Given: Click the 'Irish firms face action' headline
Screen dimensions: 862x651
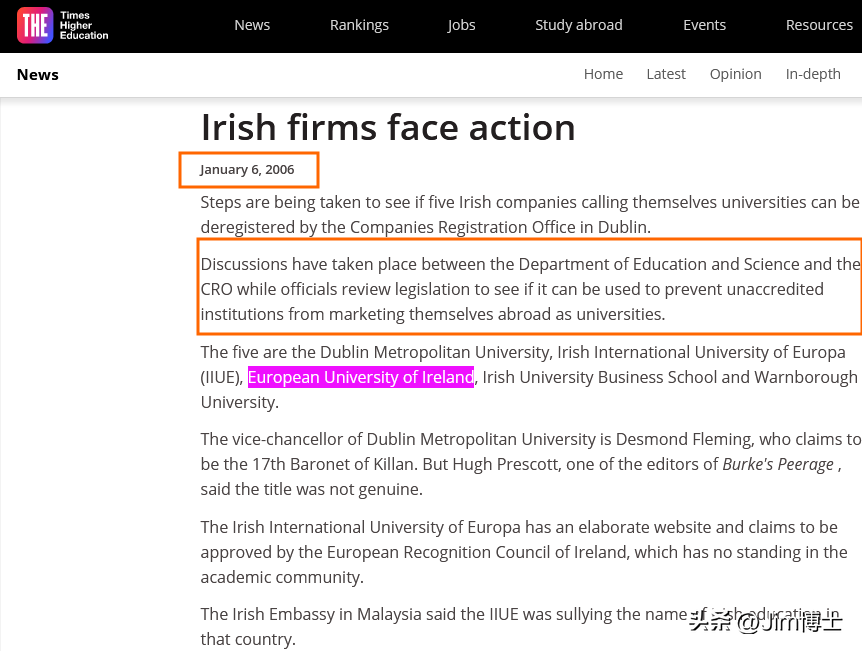Looking at the screenshot, I should click(388, 127).
